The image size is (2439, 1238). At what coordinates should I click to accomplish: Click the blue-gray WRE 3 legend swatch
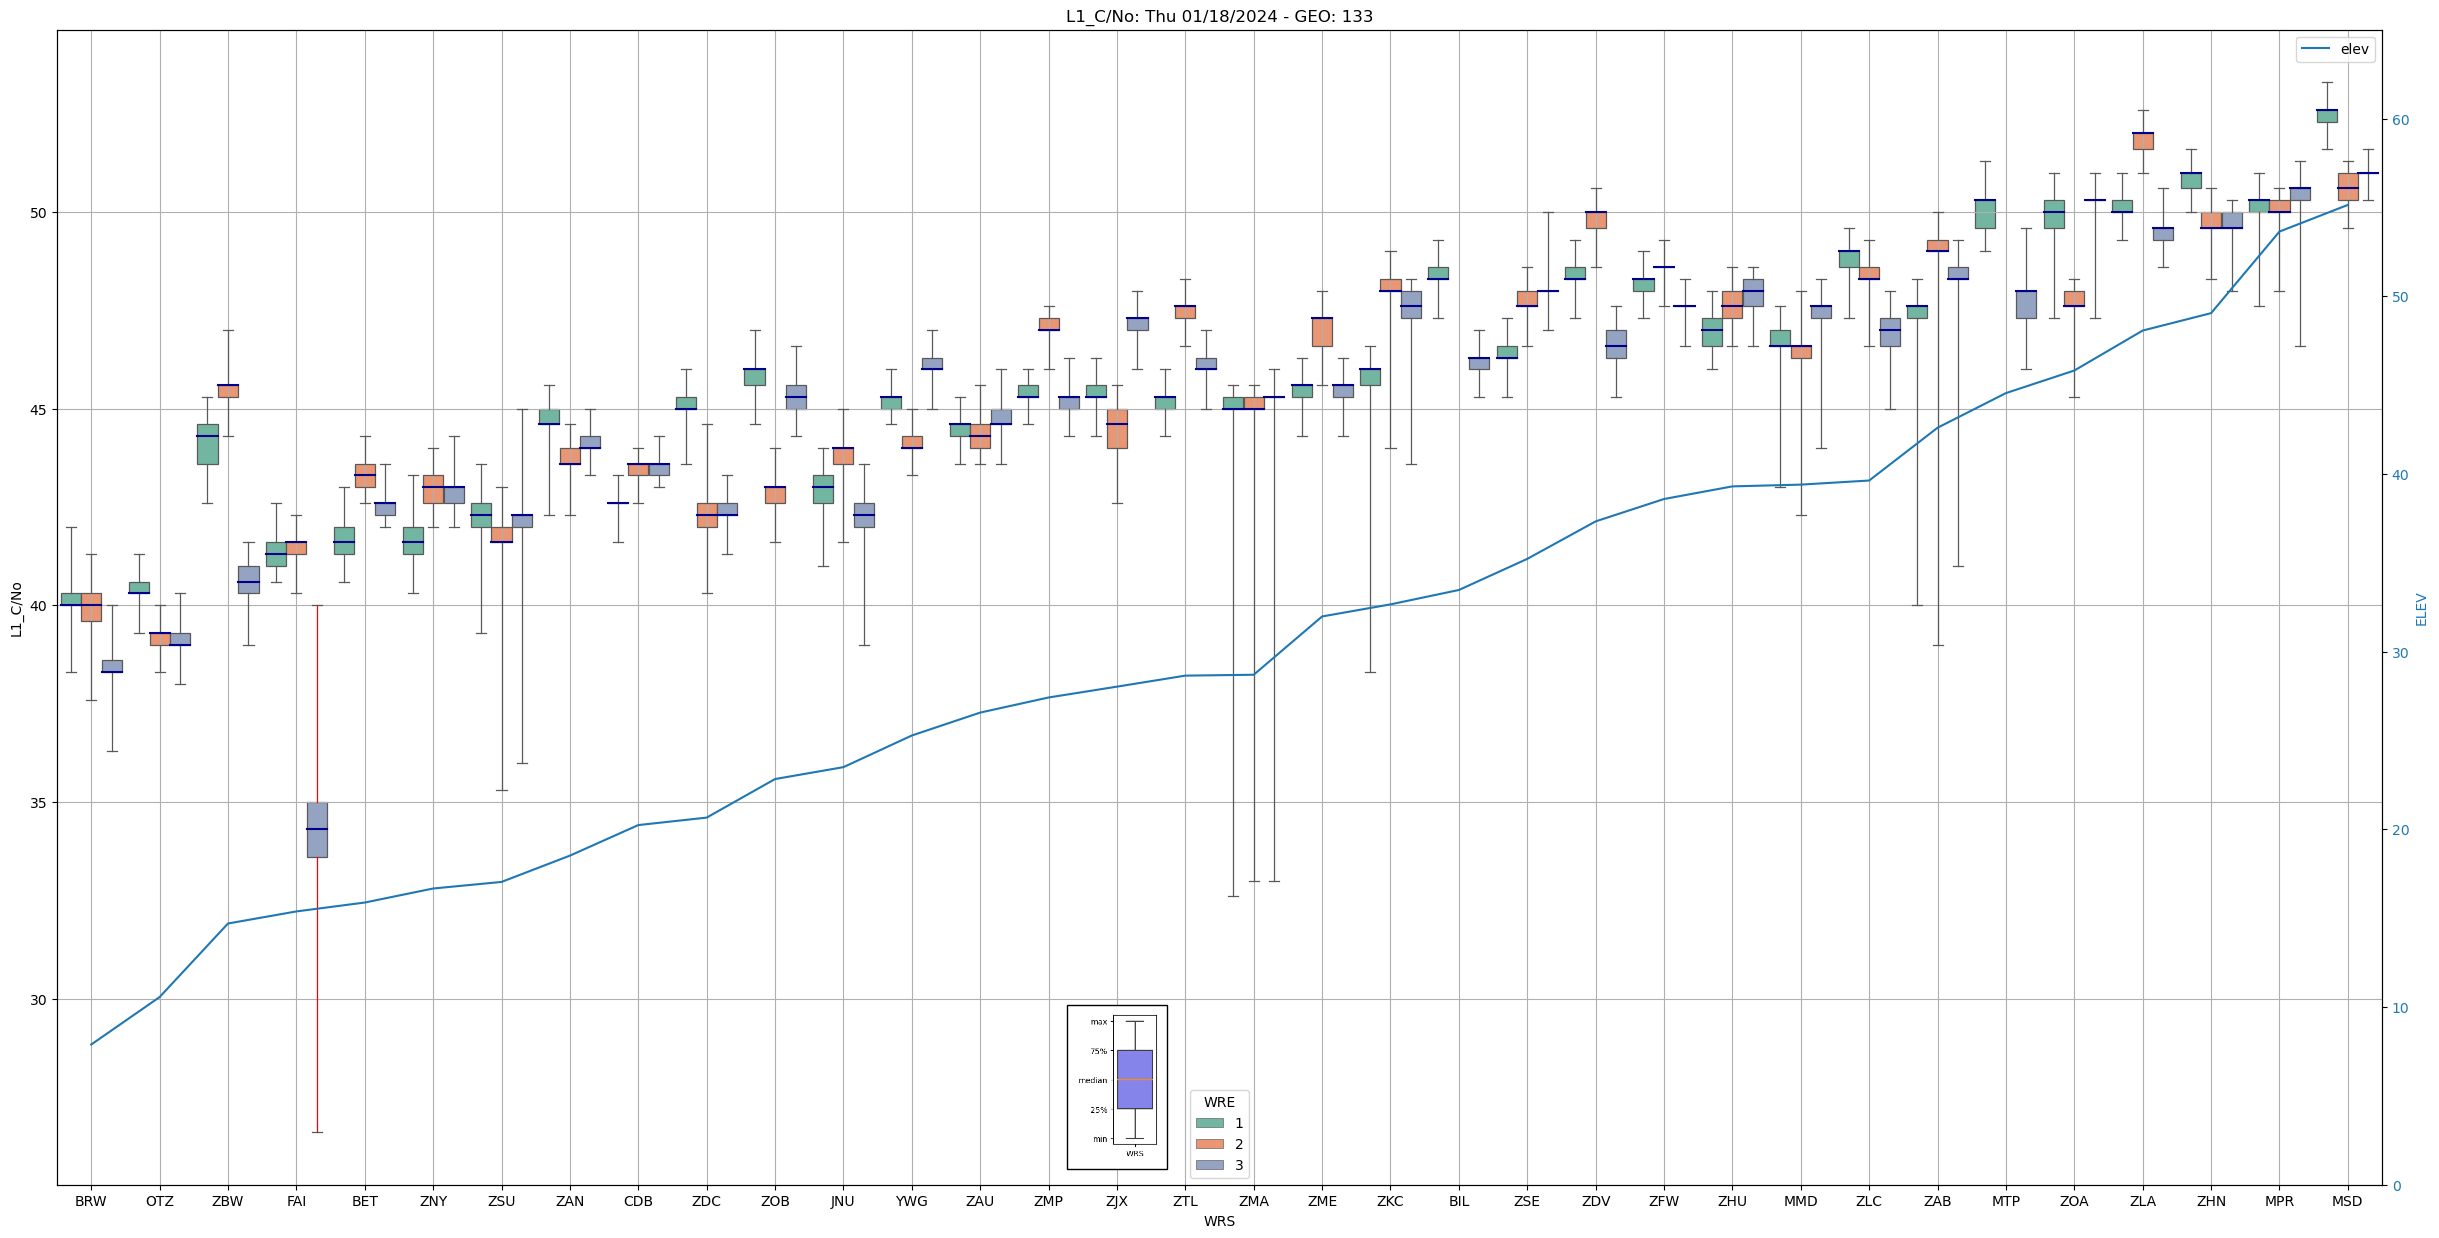point(1209,1165)
